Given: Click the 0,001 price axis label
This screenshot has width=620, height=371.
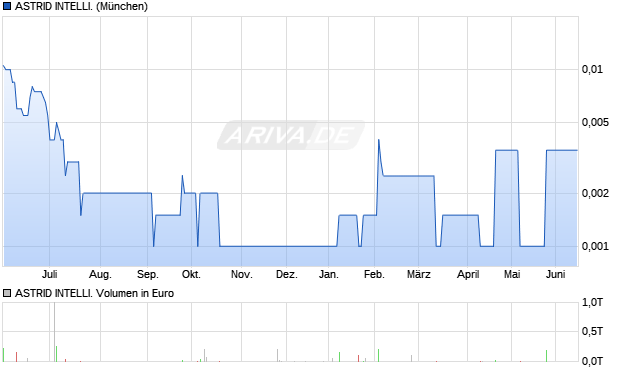Looking at the screenshot, I should pos(595,246).
